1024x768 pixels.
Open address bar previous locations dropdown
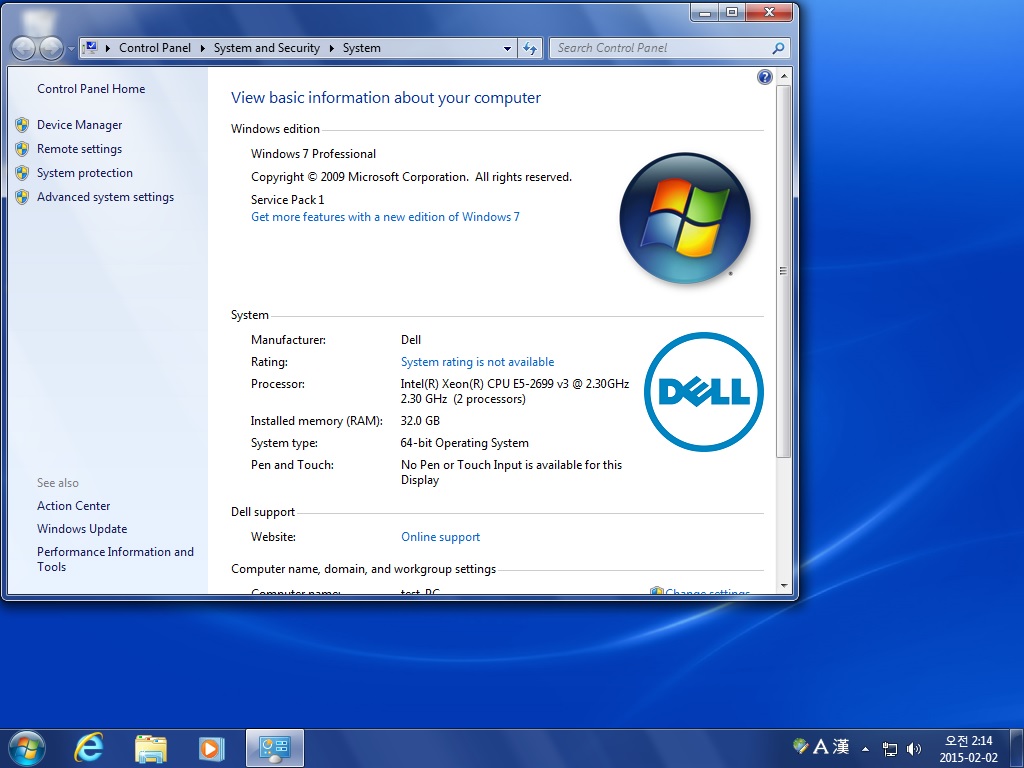coord(507,48)
